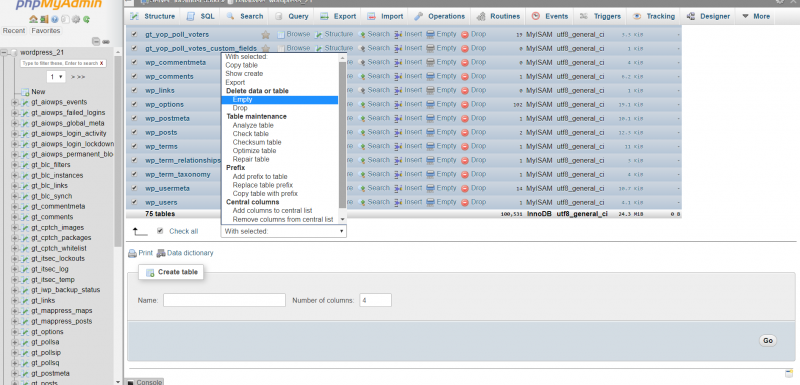This screenshot has height=385, width=800.
Task: Click Search icon in wp_commentmeta row
Action: tap(362, 62)
